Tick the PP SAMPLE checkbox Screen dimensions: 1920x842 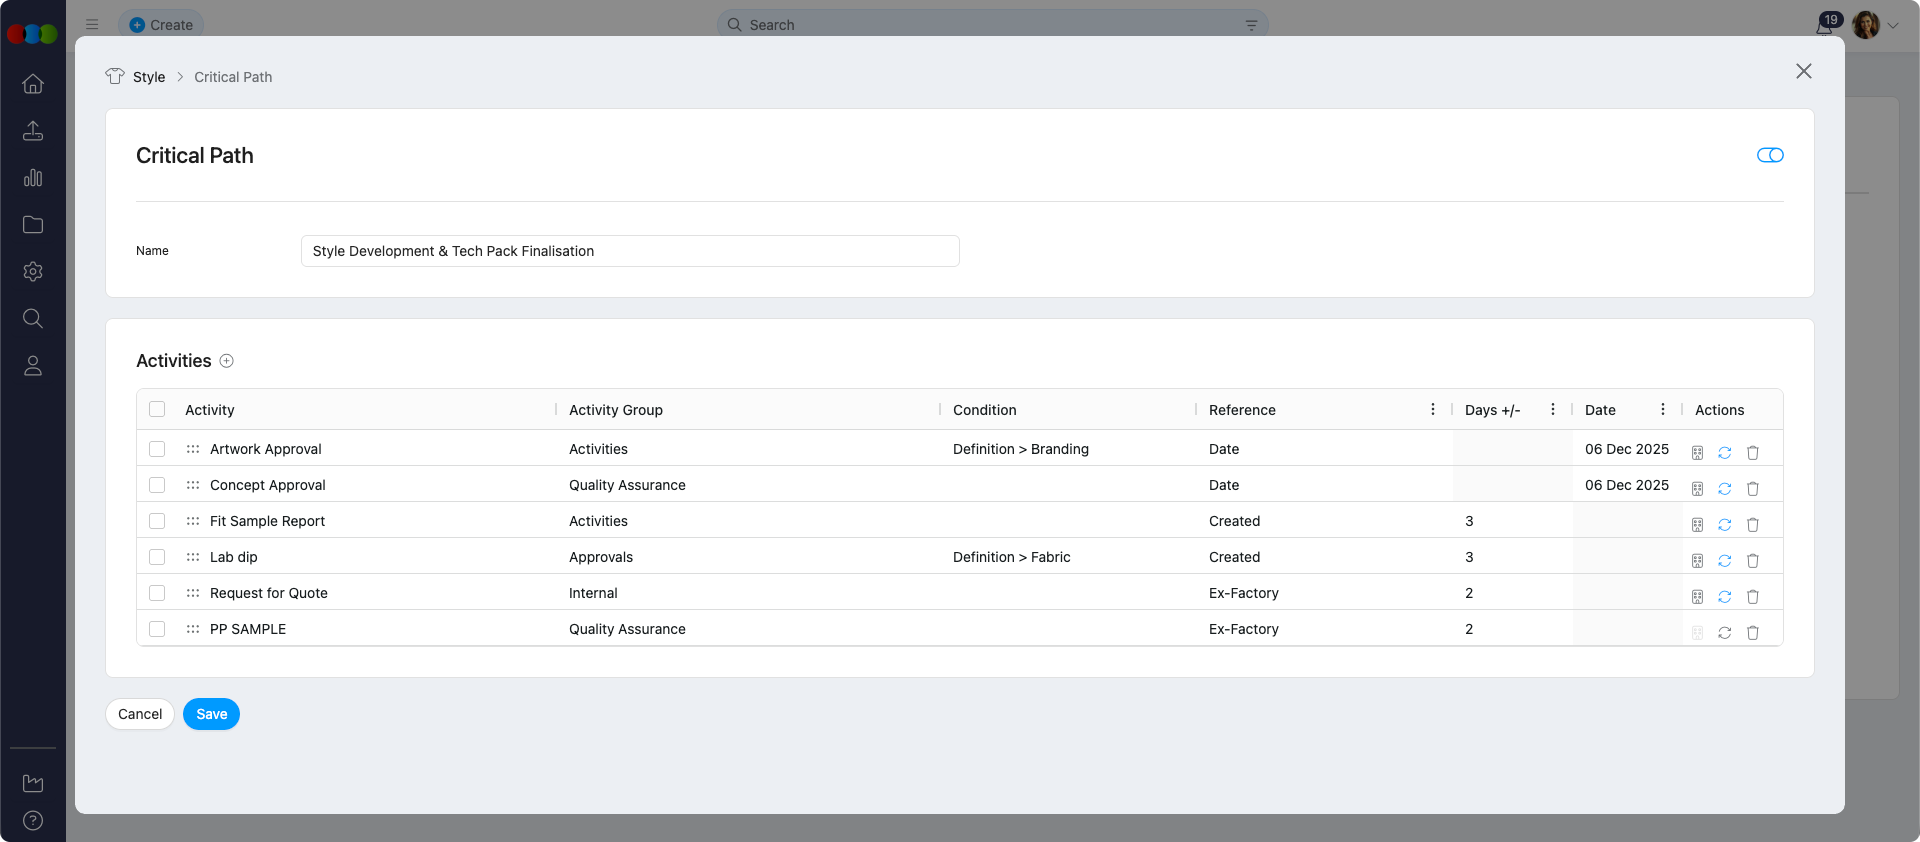(x=157, y=629)
